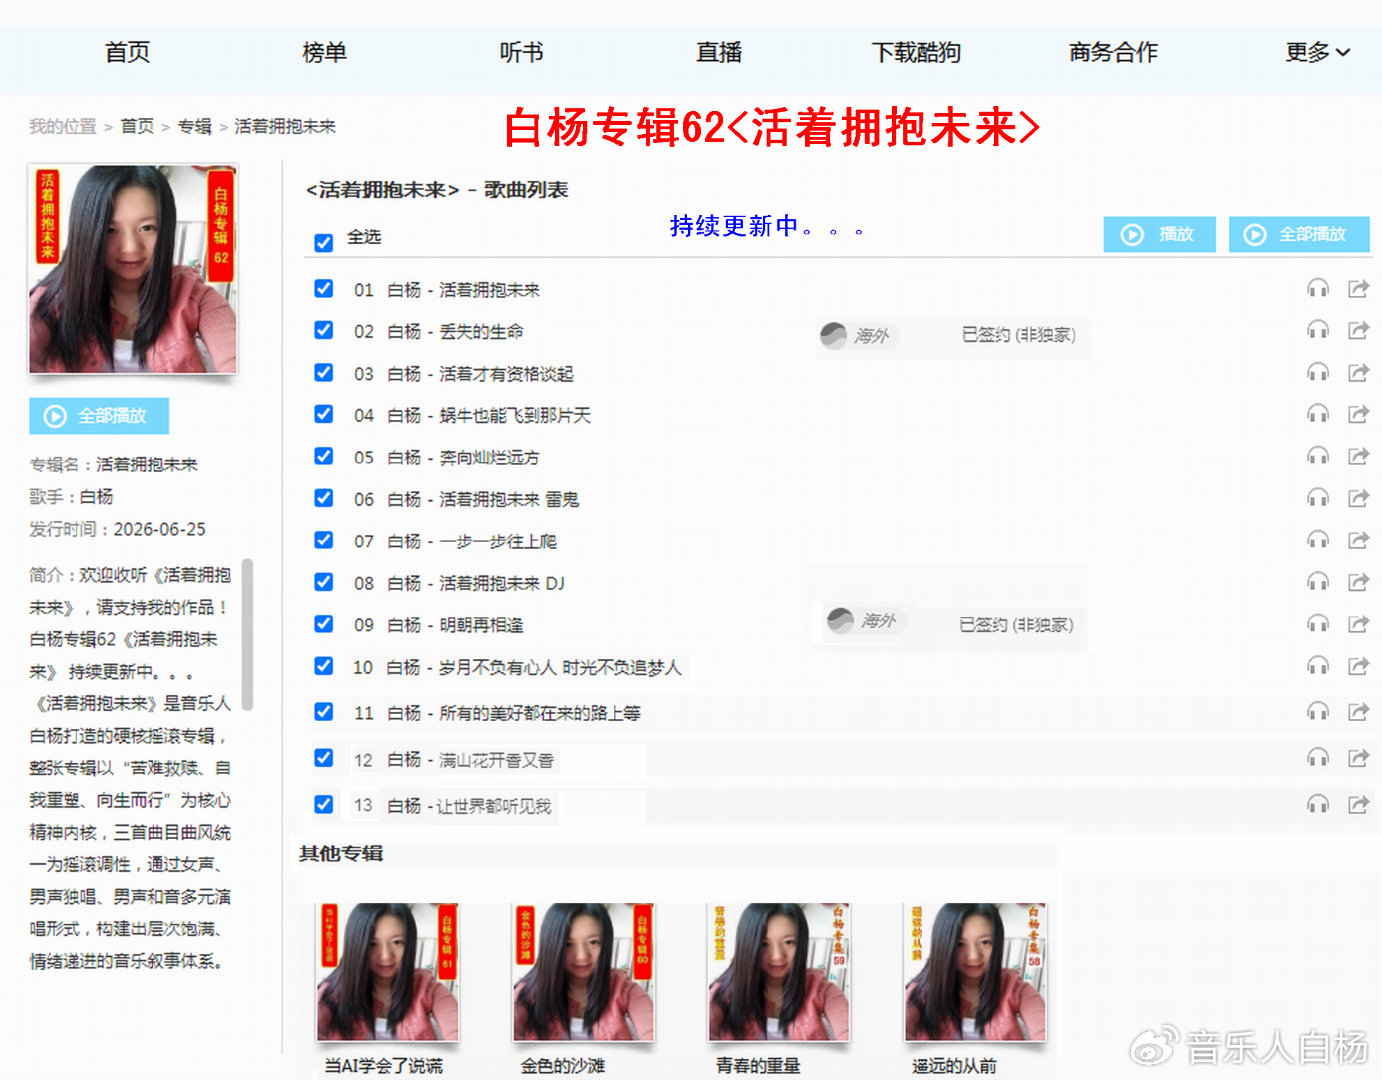The width and height of the screenshot is (1382, 1080).
Task: Share track 13 让世界都听见我
Action: coord(1358,804)
